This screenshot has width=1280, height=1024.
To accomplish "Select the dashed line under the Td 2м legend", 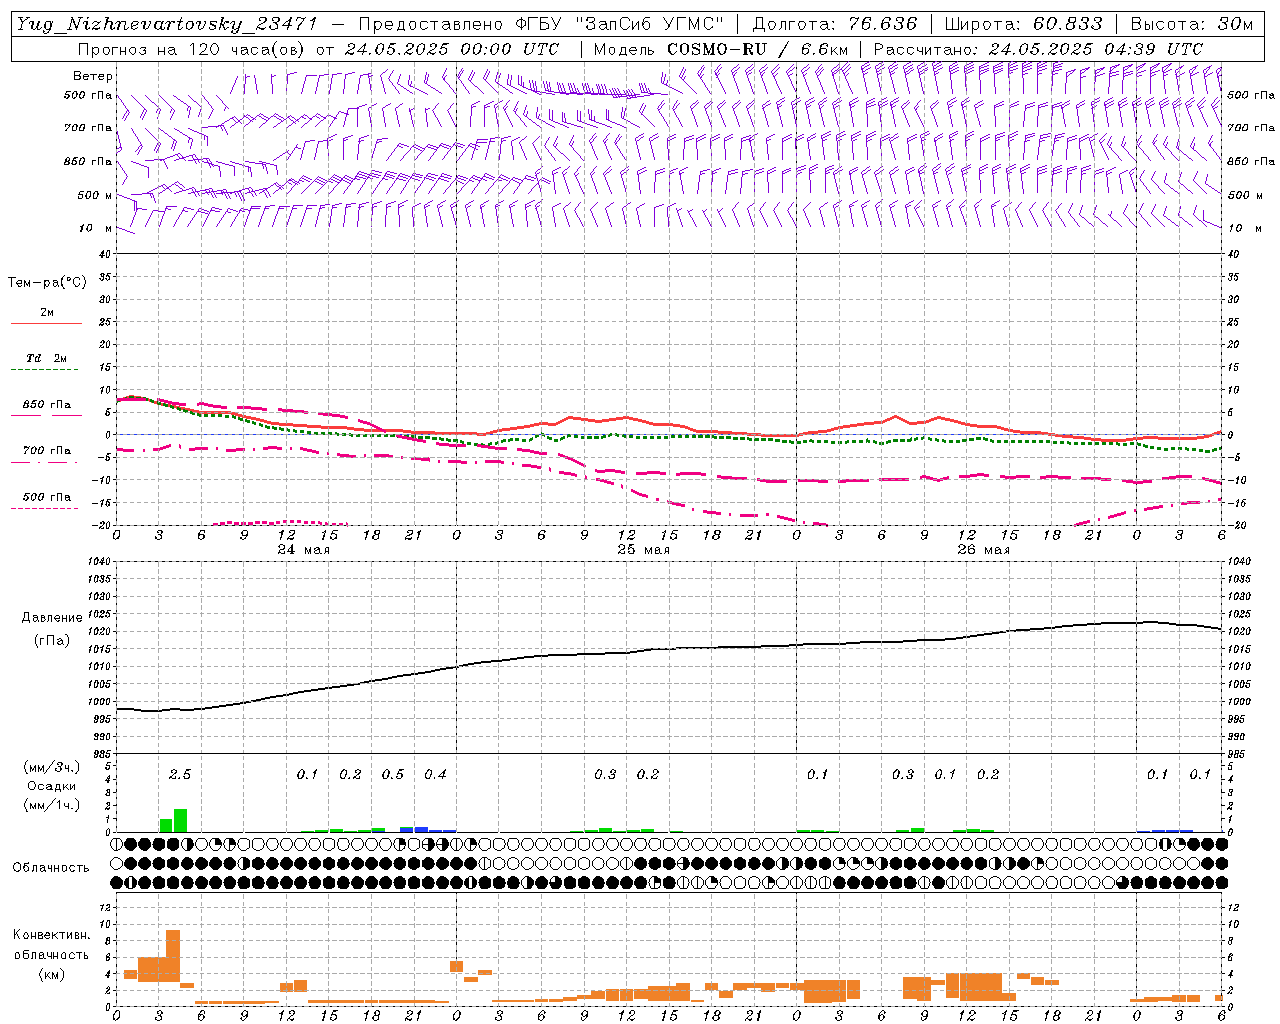I will coord(44,370).
